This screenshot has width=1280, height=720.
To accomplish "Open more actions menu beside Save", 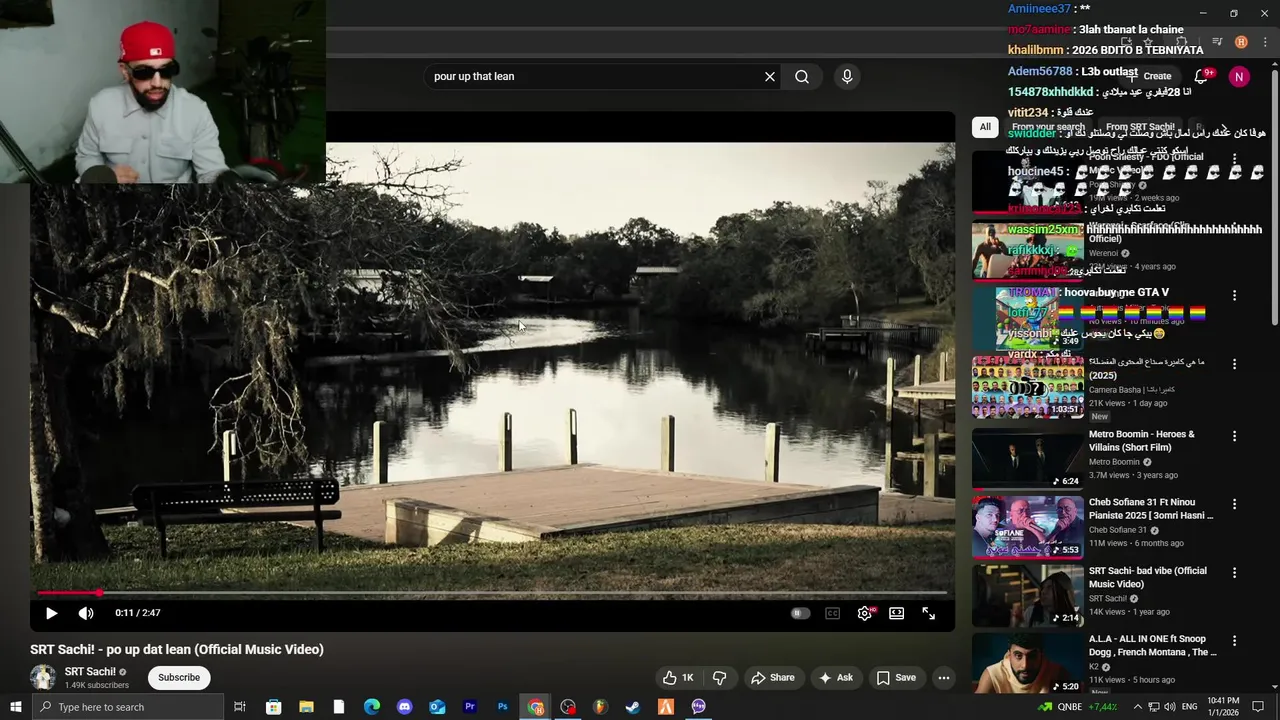I will click(x=943, y=677).
